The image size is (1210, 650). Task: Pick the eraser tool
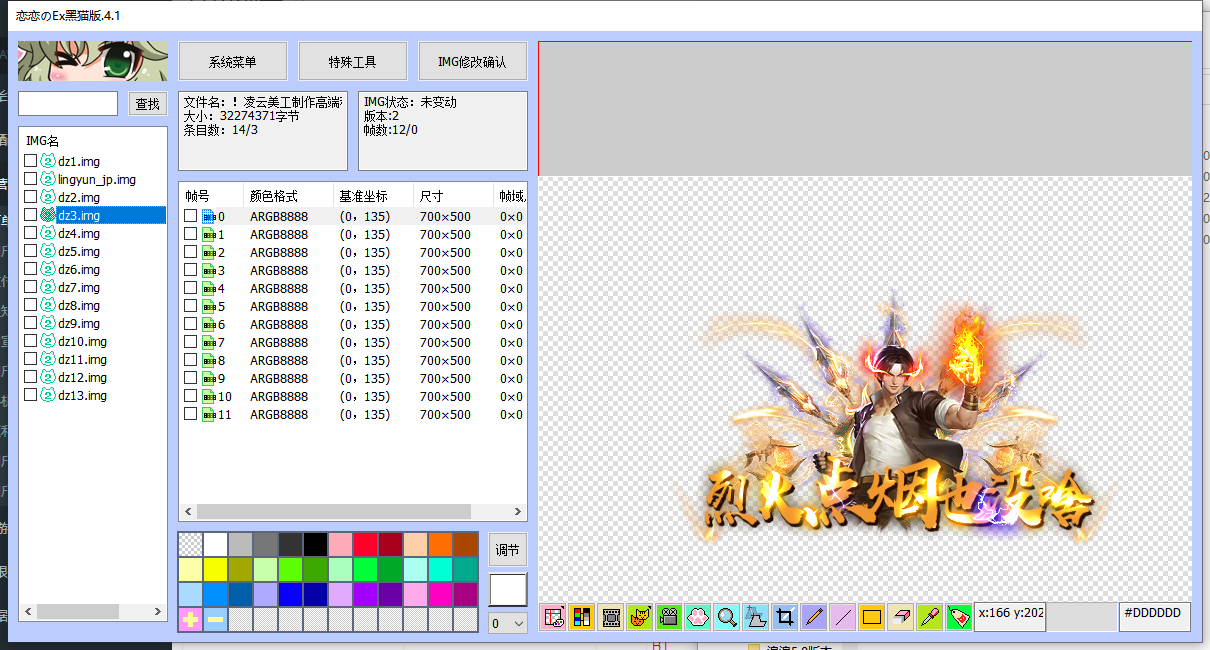coord(900,617)
